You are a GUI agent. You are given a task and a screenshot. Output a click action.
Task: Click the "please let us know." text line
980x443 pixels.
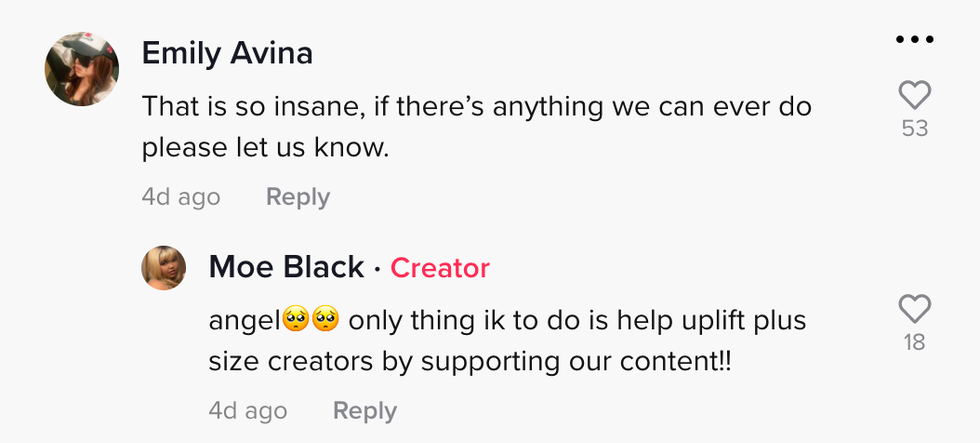pyautogui.click(x=264, y=148)
